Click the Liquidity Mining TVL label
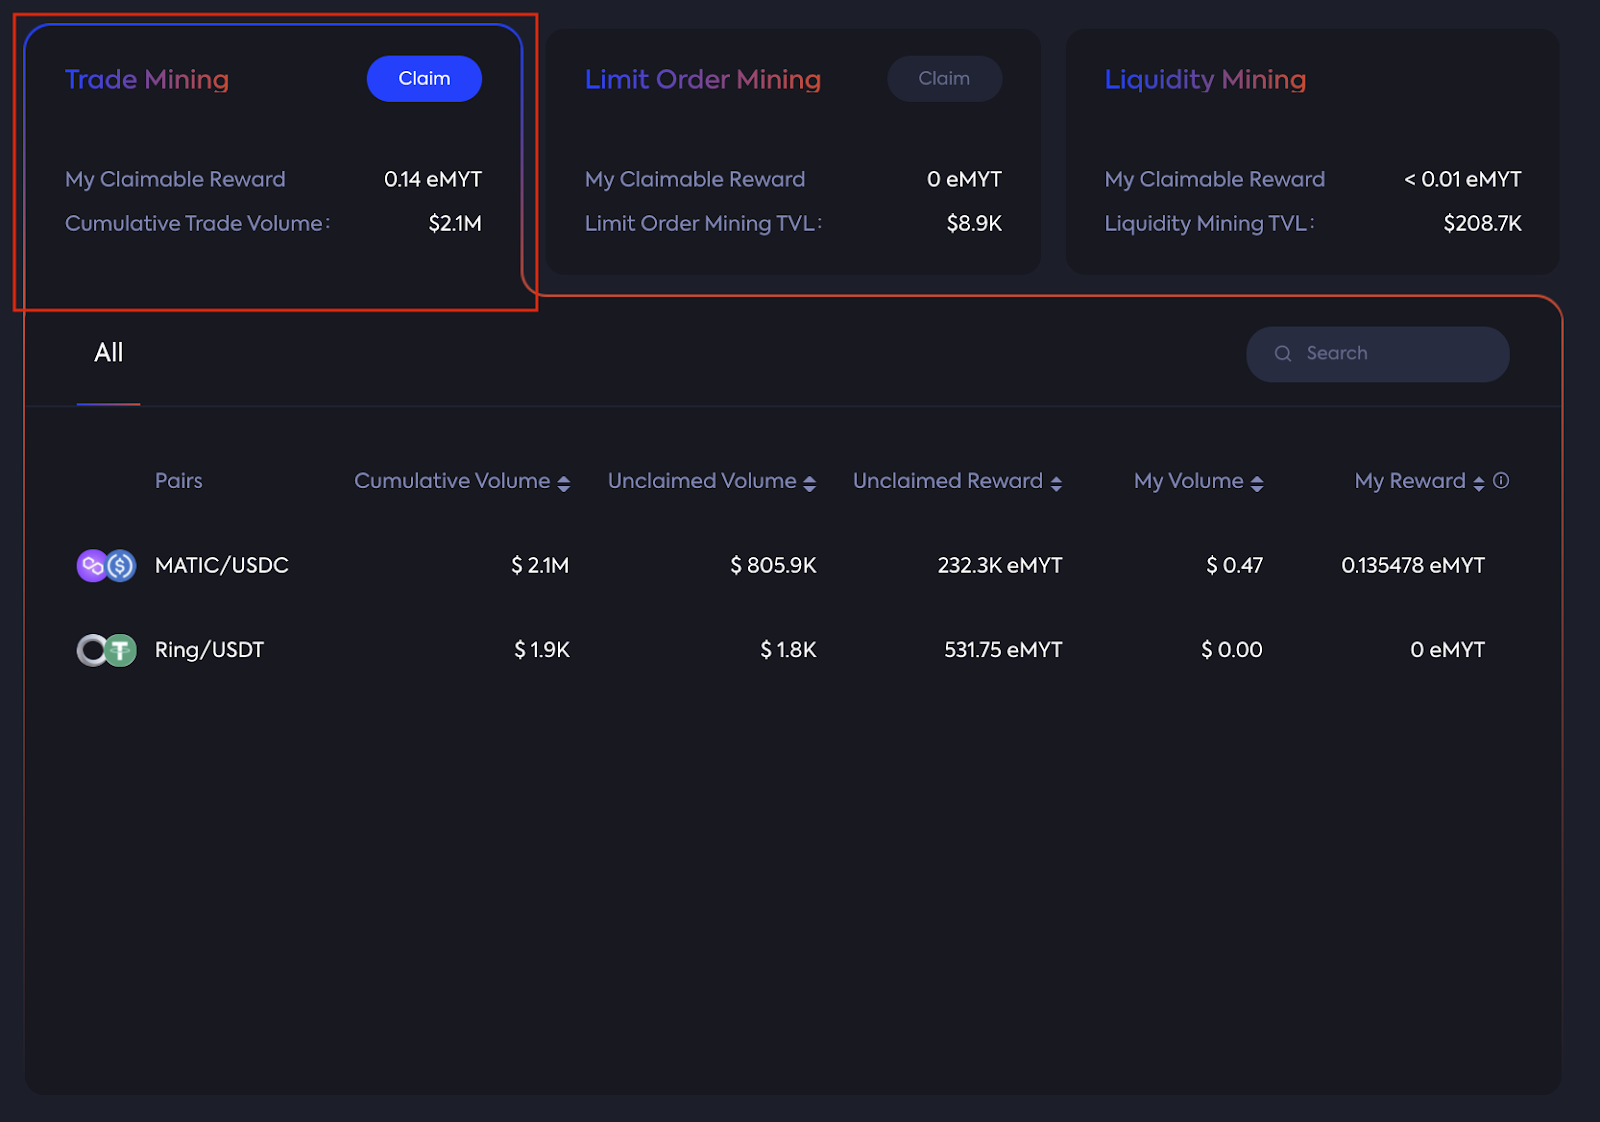 (1209, 224)
